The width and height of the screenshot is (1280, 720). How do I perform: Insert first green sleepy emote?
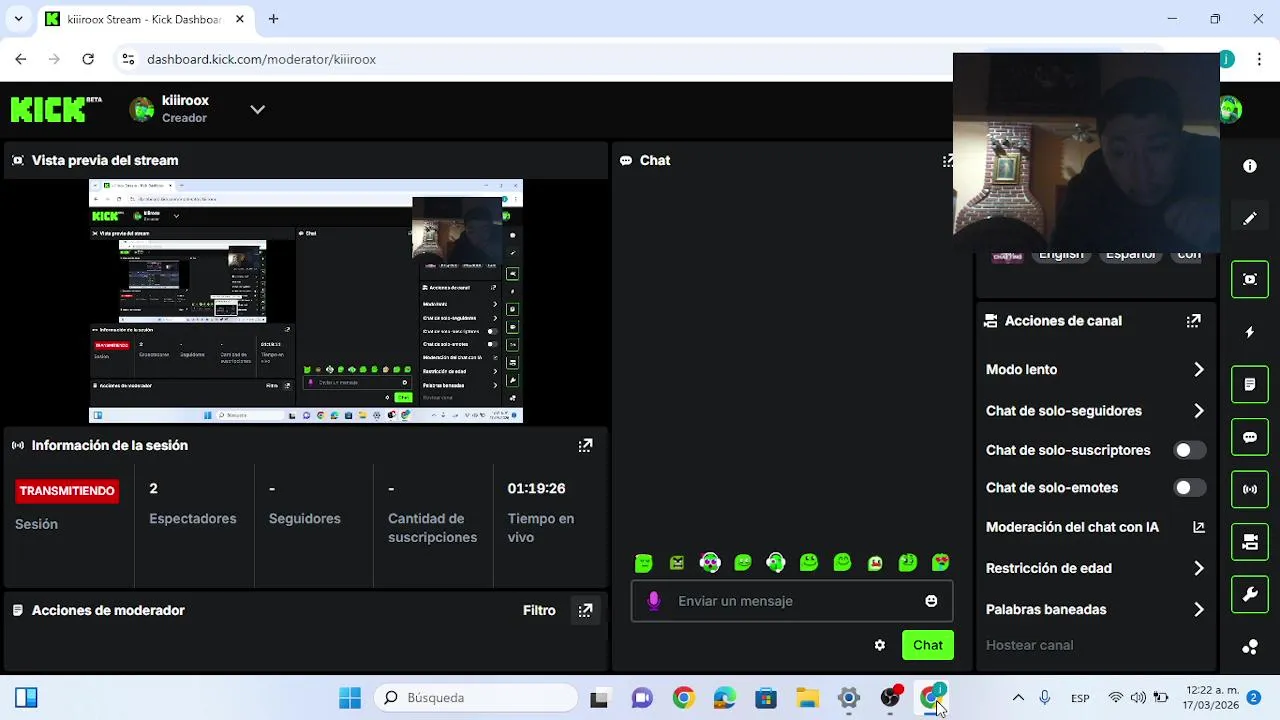click(x=644, y=563)
